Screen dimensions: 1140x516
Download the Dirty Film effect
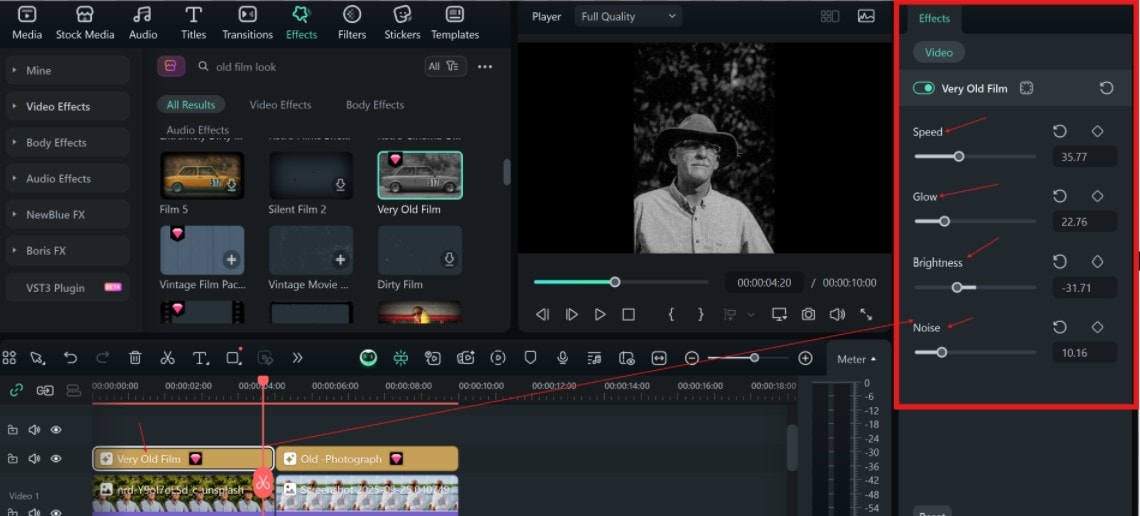pyautogui.click(x=449, y=259)
